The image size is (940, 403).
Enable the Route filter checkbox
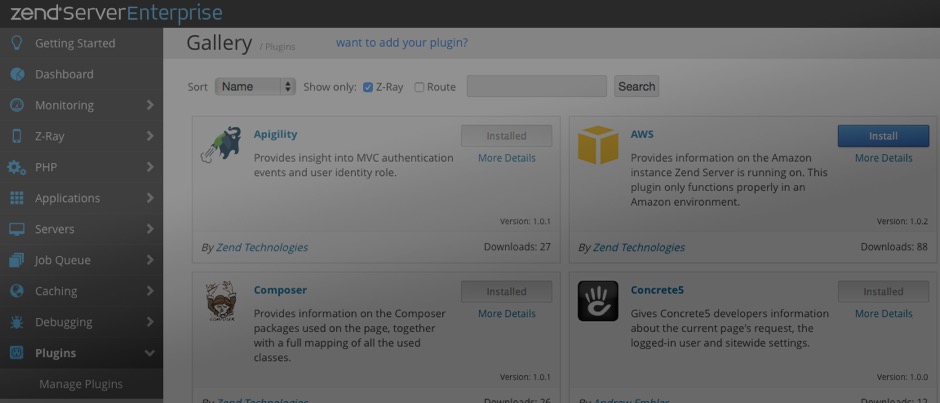419,87
